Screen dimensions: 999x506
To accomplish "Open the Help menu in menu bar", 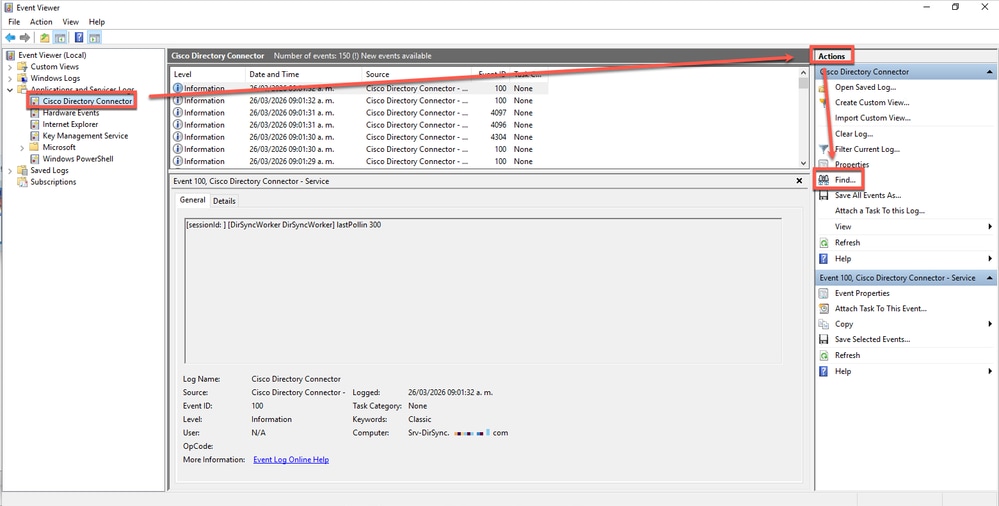I will click(96, 22).
